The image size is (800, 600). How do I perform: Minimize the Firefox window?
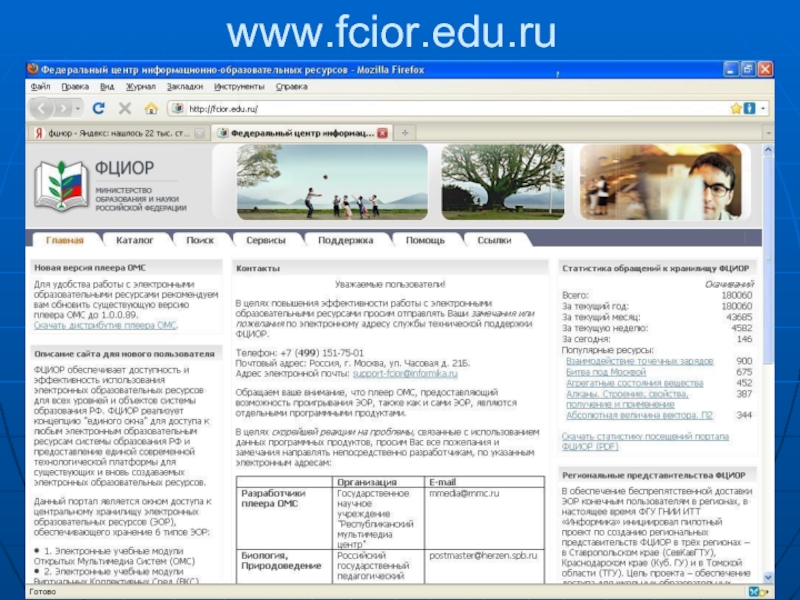tap(731, 69)
